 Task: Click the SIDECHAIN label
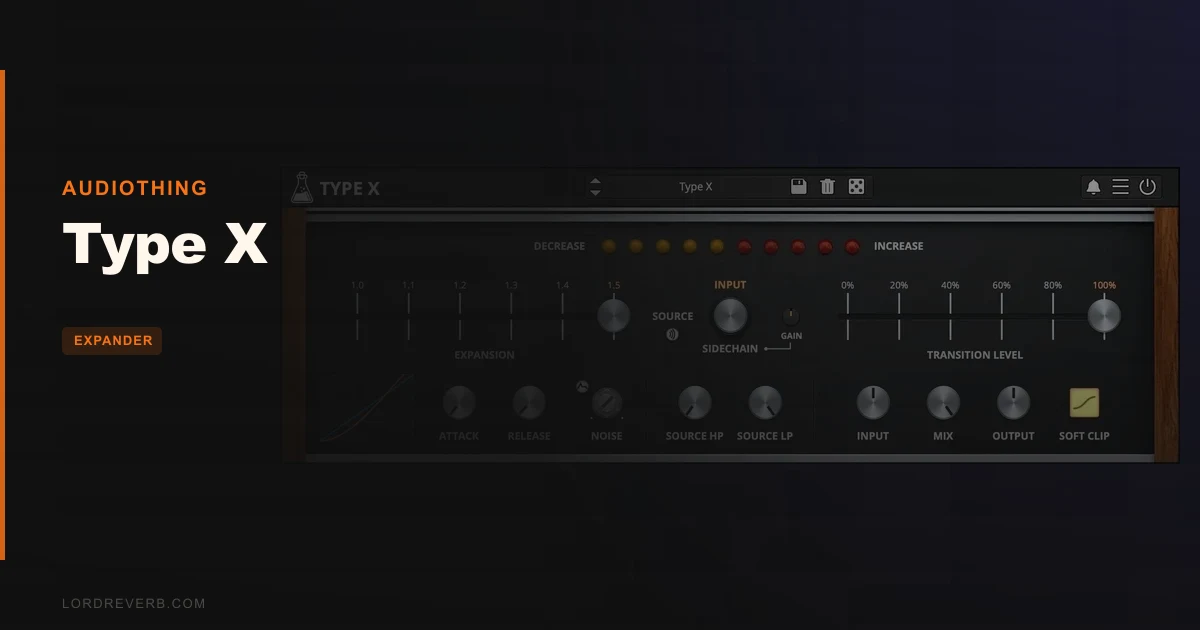coord(730,349)
